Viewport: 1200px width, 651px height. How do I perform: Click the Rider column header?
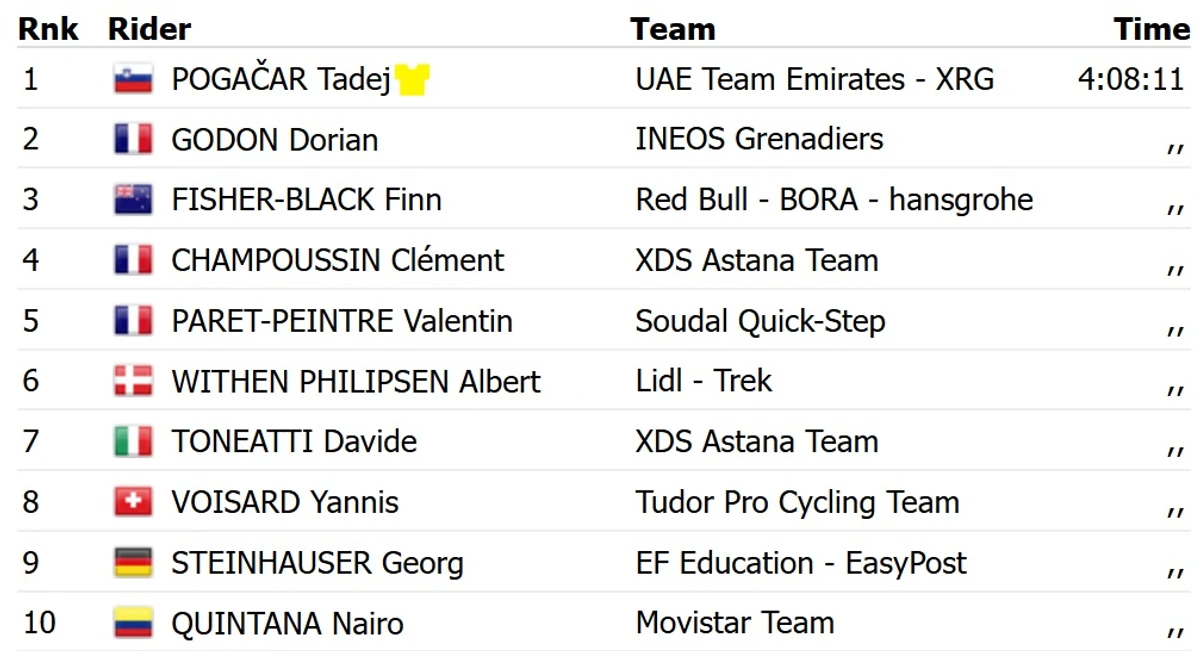point(149,29)
